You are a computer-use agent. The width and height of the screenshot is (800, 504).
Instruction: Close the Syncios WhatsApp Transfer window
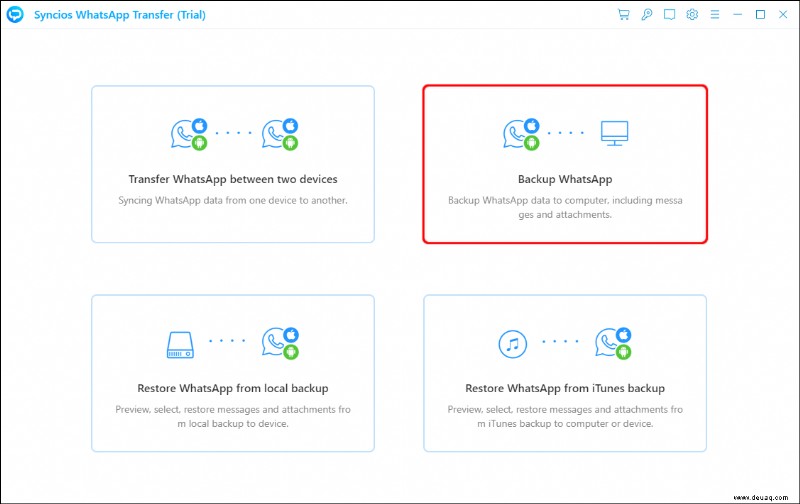pyautogui.click(x=783, y=14)
